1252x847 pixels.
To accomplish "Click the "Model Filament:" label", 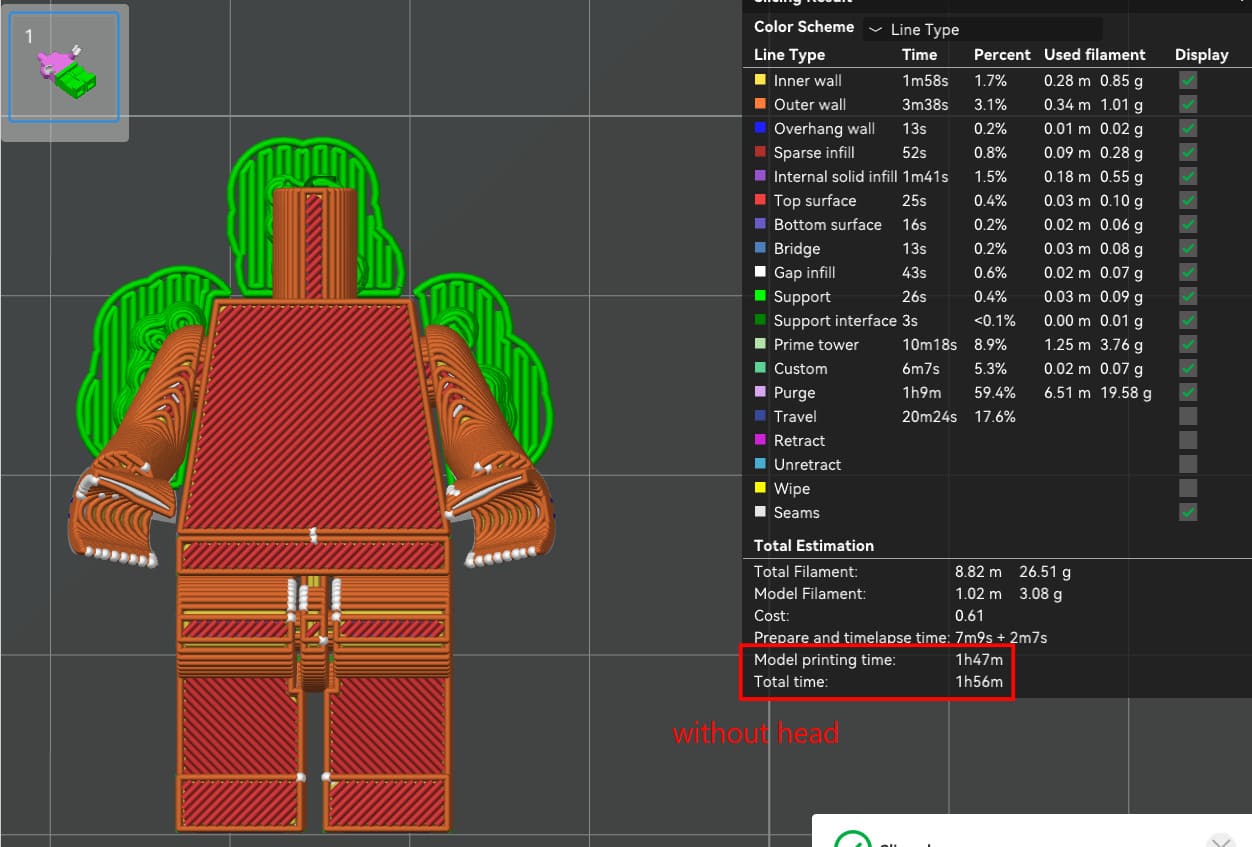I will click(810, 594).
